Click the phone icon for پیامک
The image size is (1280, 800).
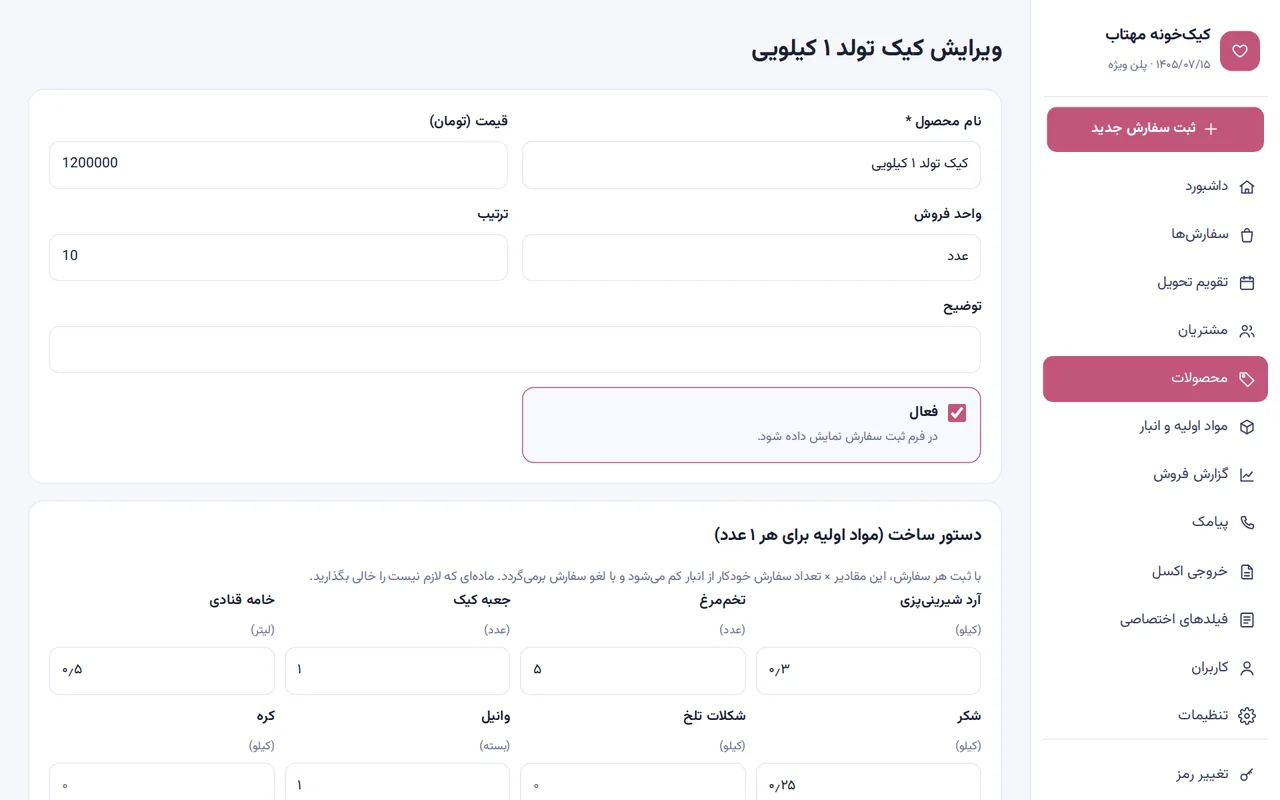tap(1247, 523)
